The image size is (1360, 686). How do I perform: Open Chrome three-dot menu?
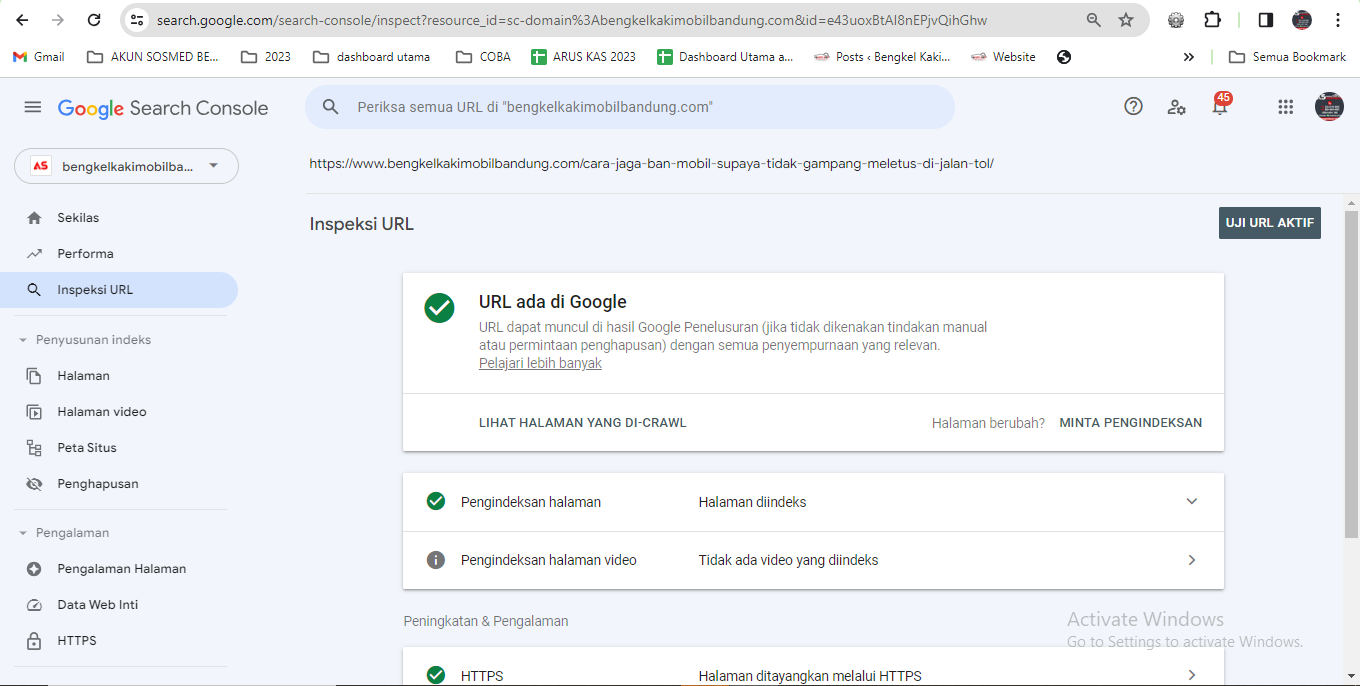click(1338, 20)
